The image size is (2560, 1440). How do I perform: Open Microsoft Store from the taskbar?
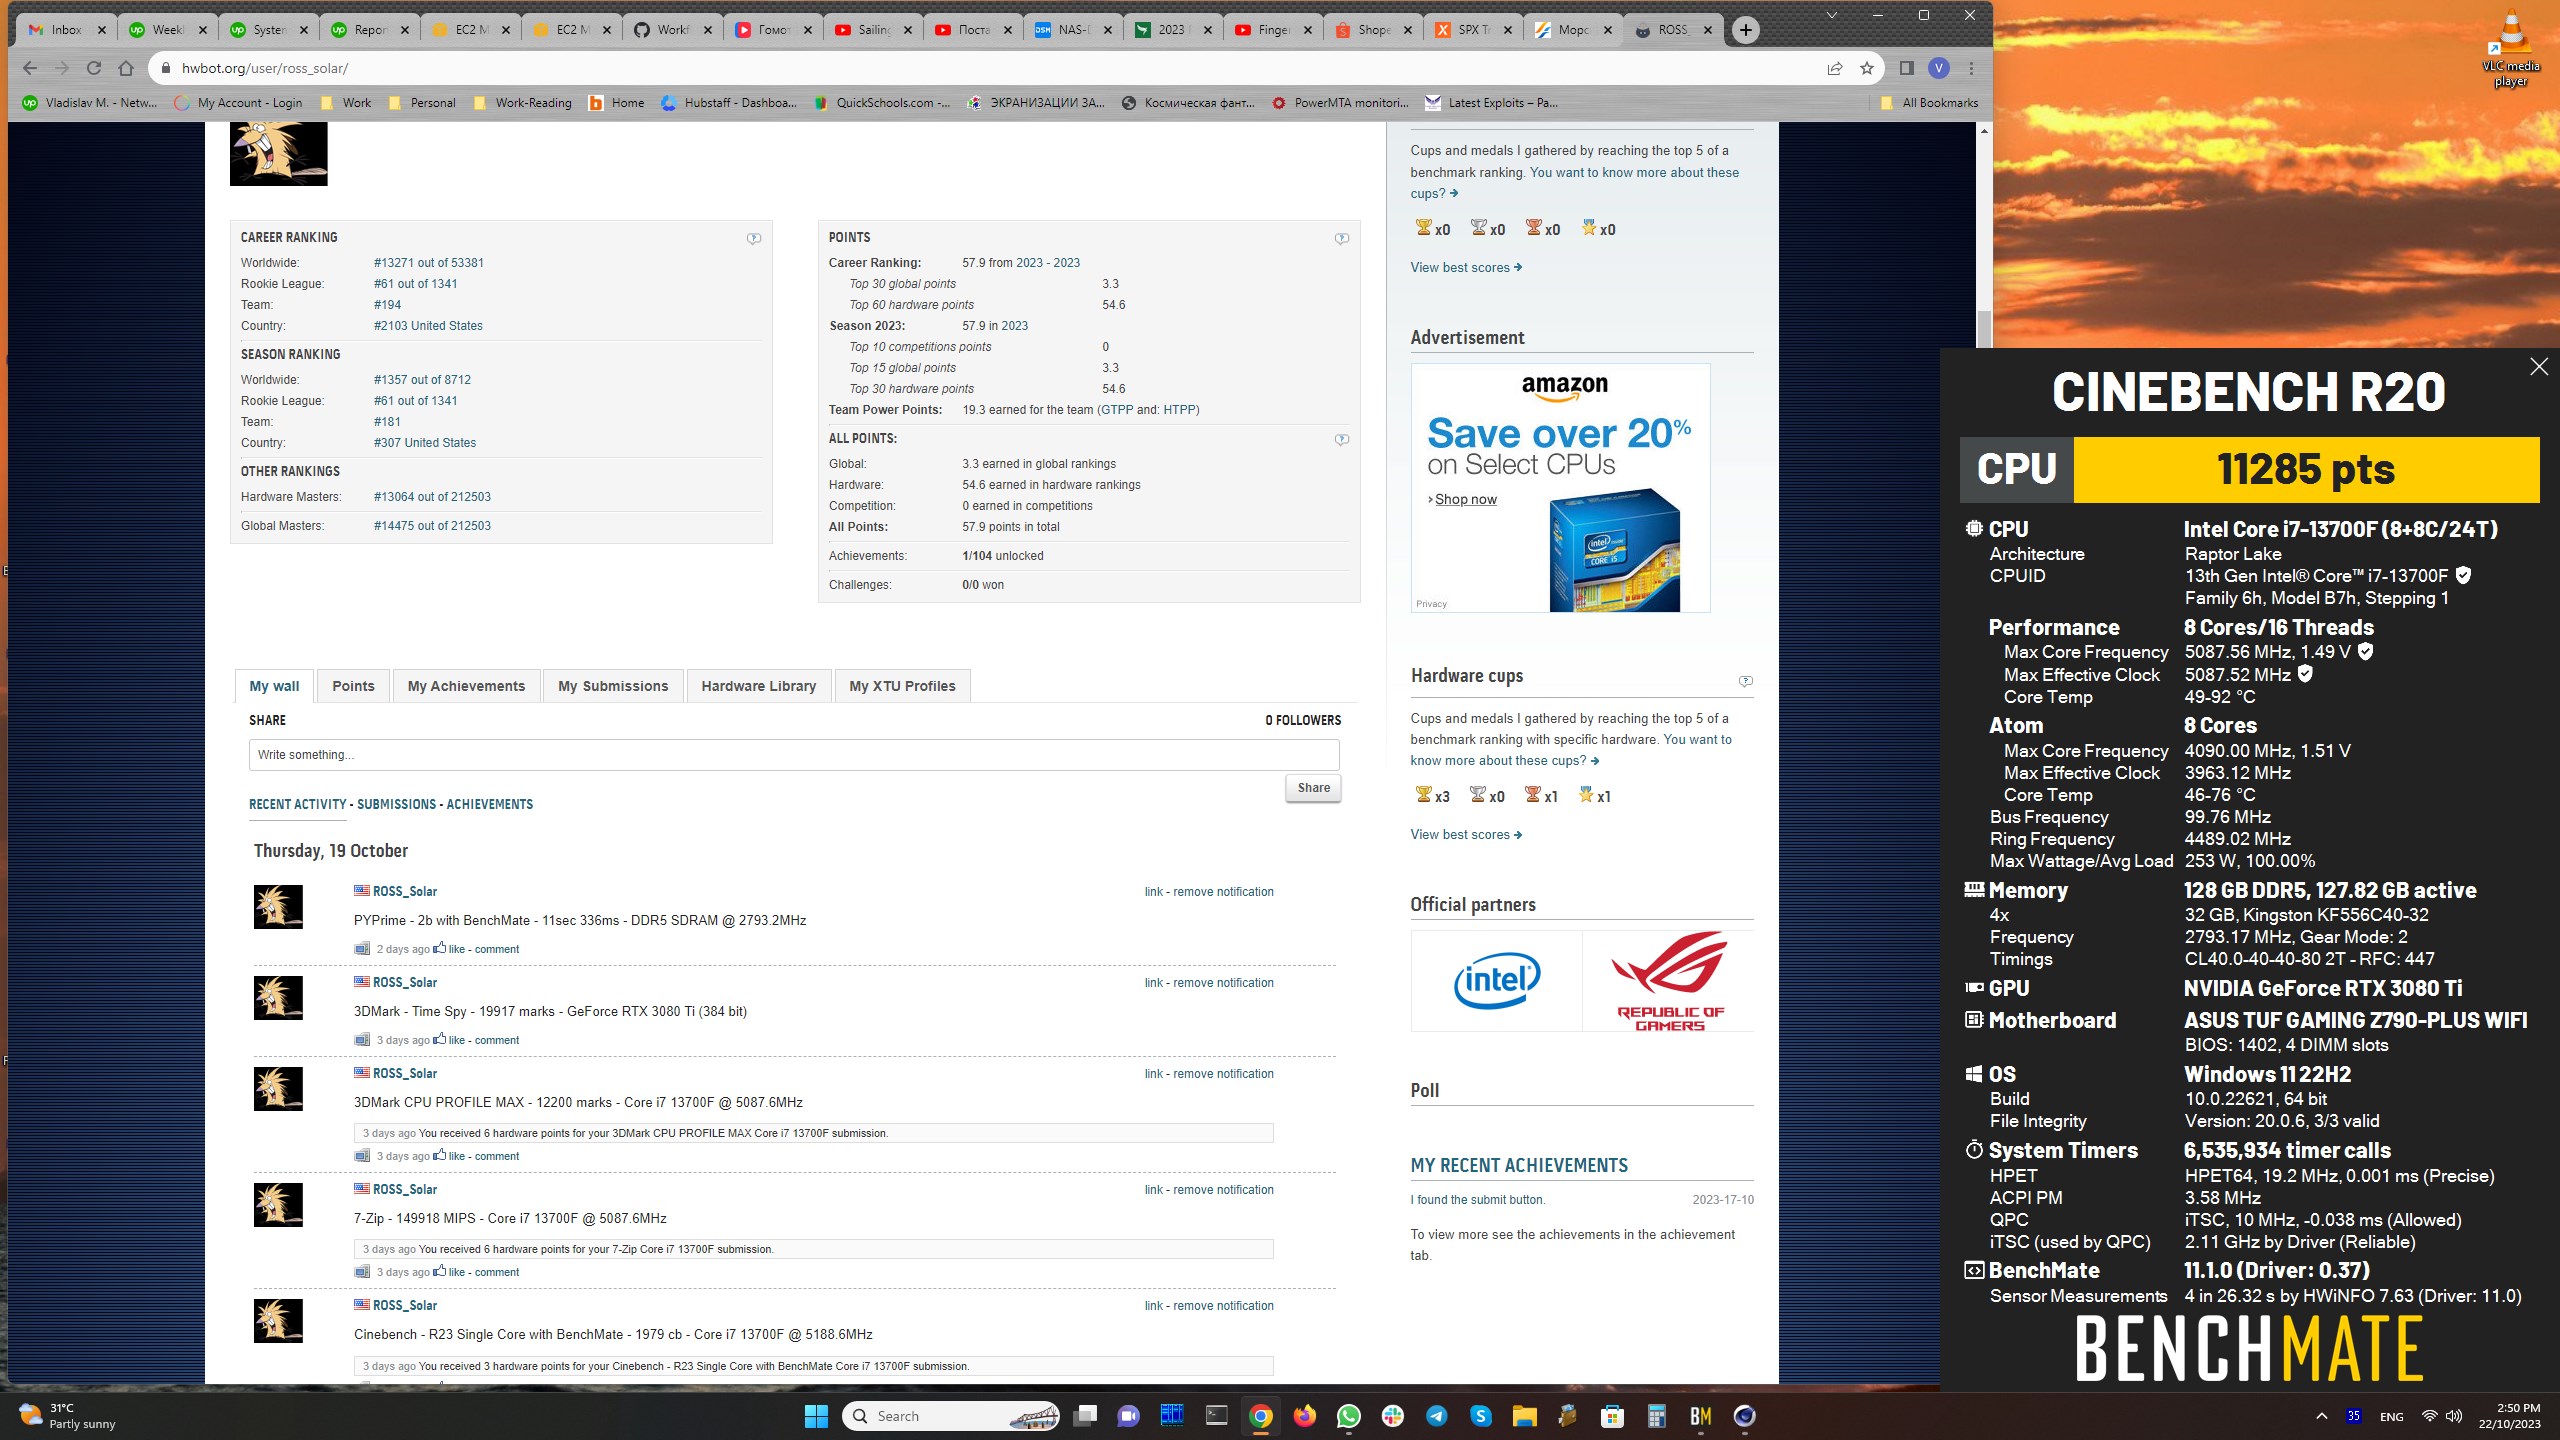click(x=1612, y=1416)
